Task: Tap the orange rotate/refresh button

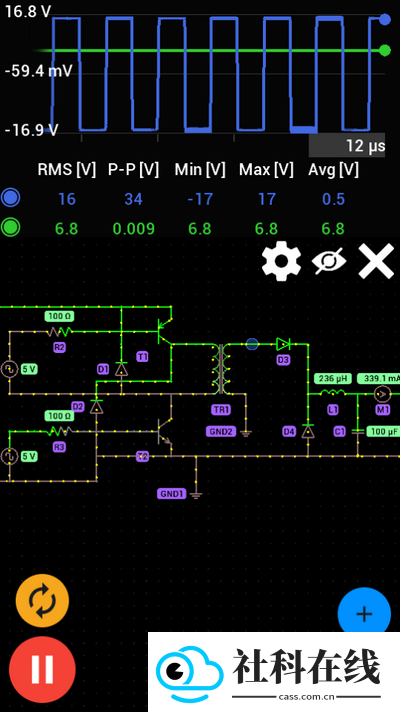Action: (42, 601)
